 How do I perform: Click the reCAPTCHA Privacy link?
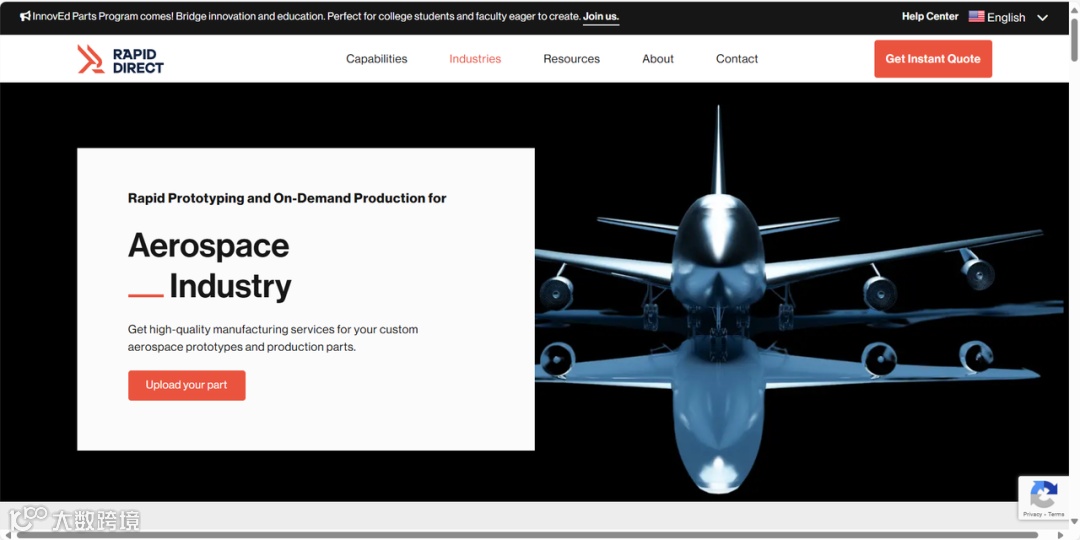click(1032, 515)
